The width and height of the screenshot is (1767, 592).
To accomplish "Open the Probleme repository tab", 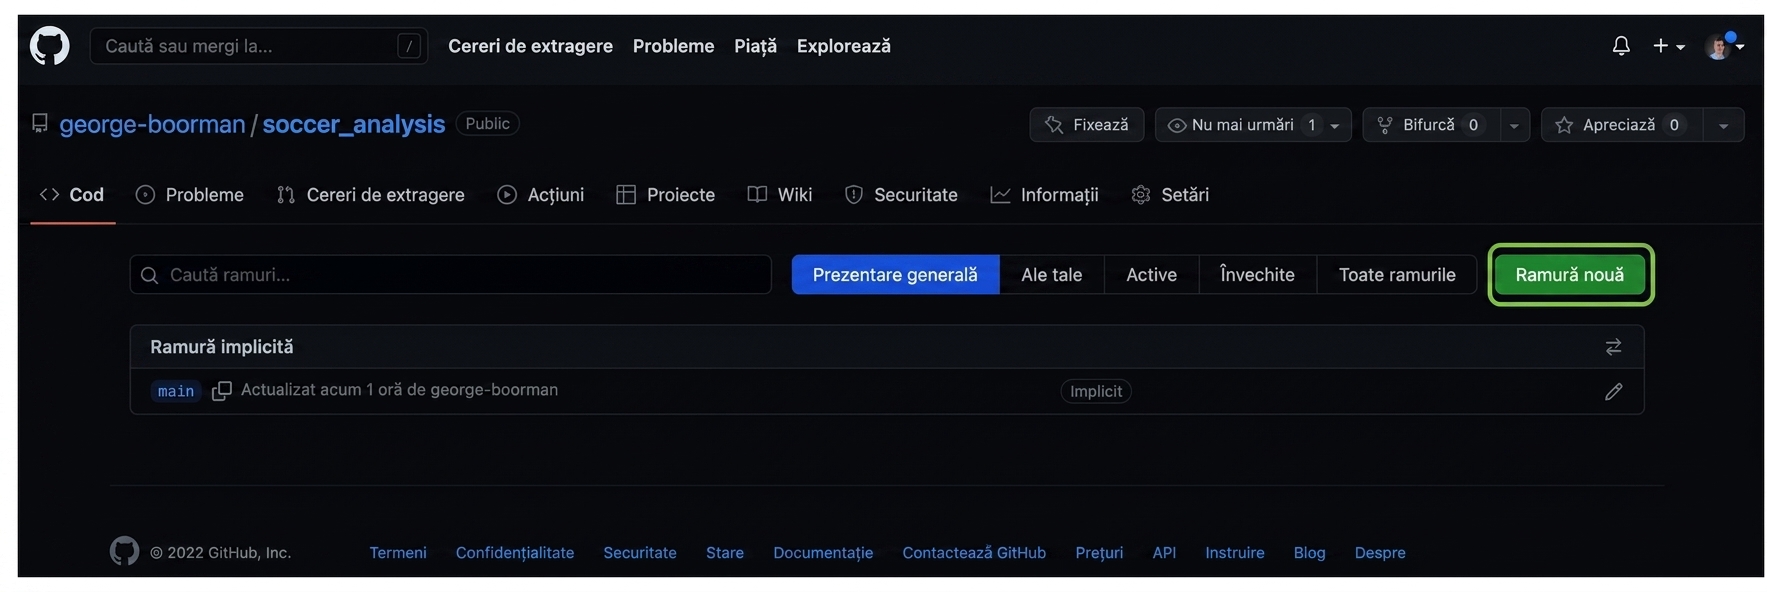I will click(x=190, y=195).
